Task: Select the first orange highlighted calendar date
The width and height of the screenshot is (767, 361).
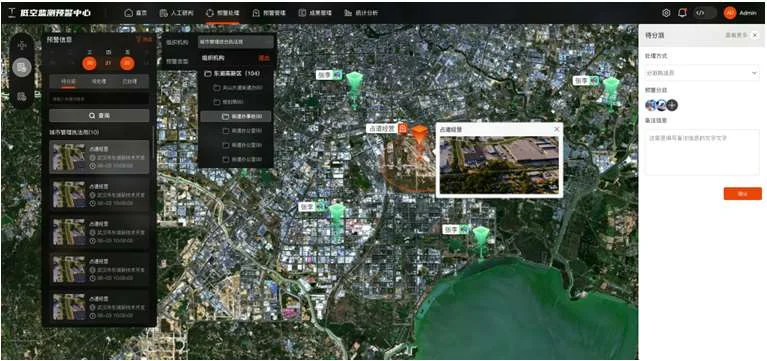Action: 89,63
